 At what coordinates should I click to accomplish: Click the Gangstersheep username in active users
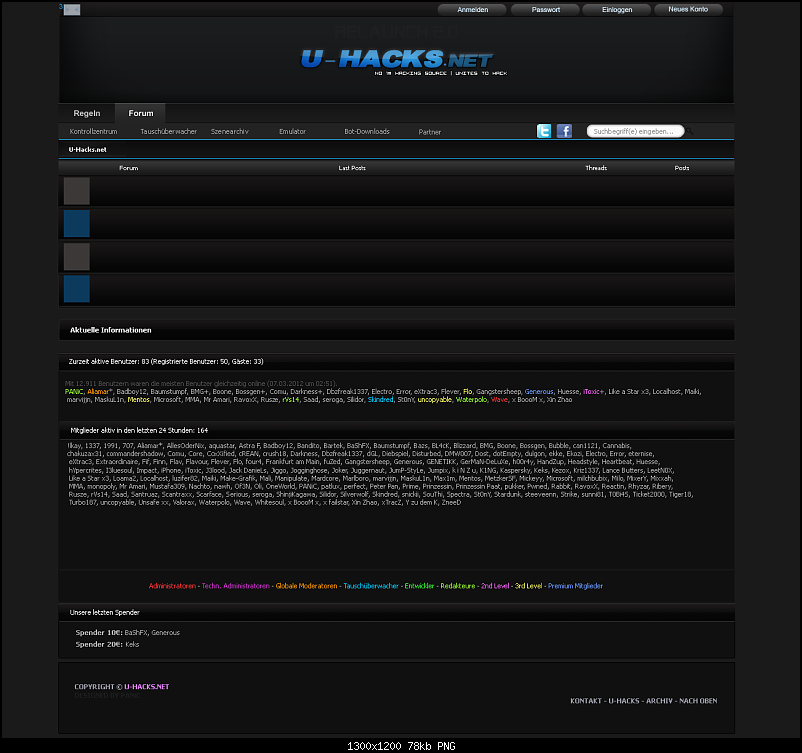(x=498, y=391)
